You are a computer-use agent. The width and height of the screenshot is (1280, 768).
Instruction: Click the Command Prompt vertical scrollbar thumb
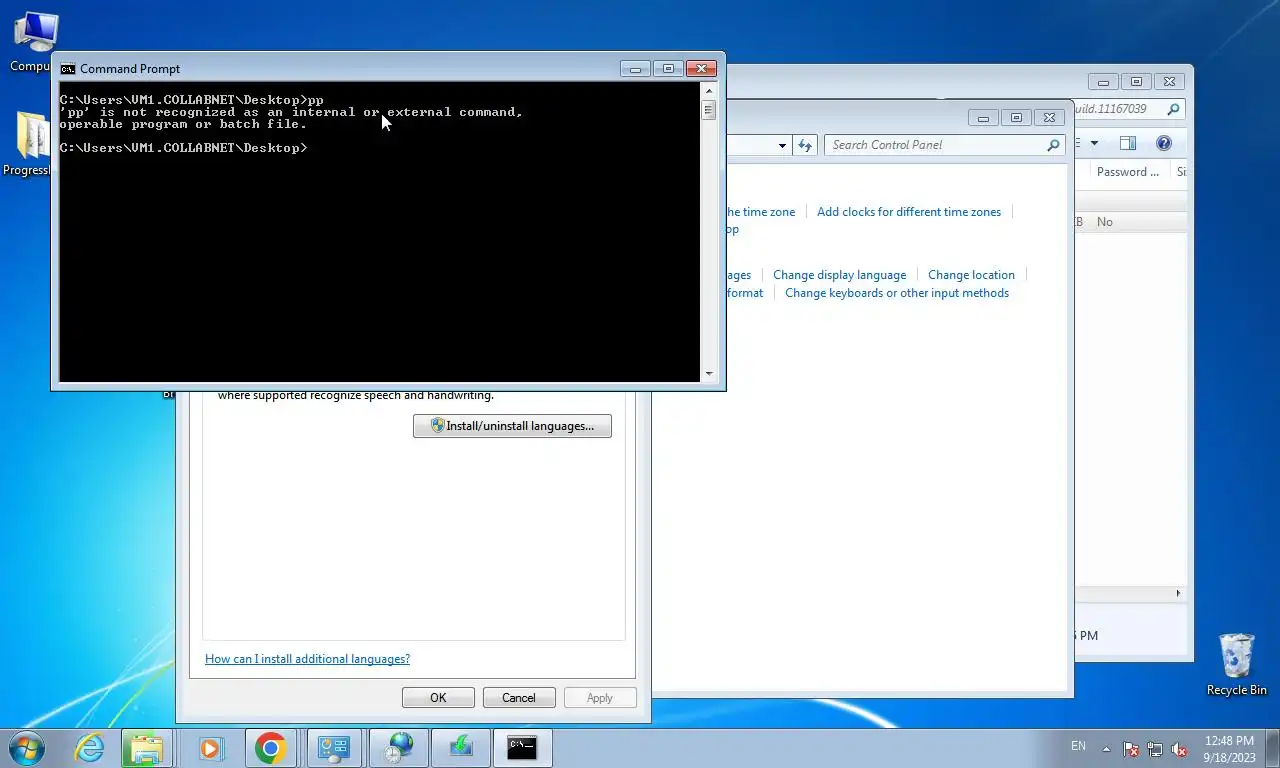(709, 109)
